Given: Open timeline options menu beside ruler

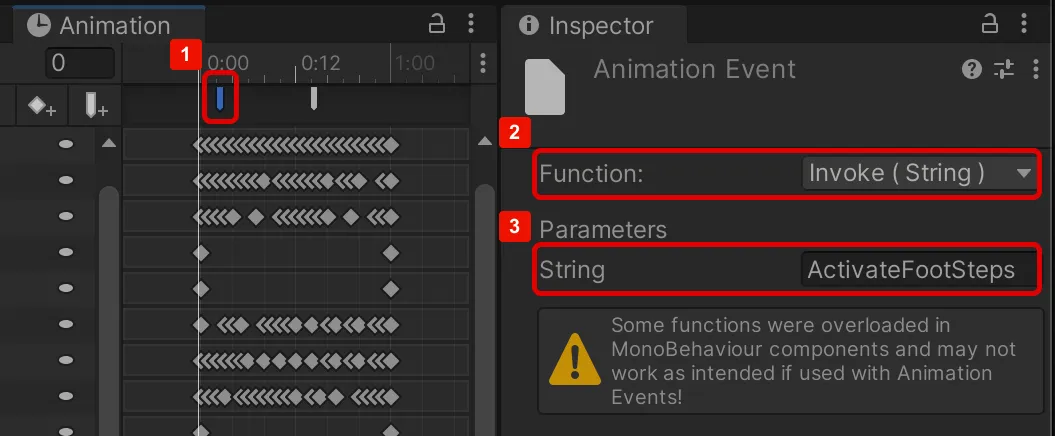Looking at the screenshot, I should point(483,63).
